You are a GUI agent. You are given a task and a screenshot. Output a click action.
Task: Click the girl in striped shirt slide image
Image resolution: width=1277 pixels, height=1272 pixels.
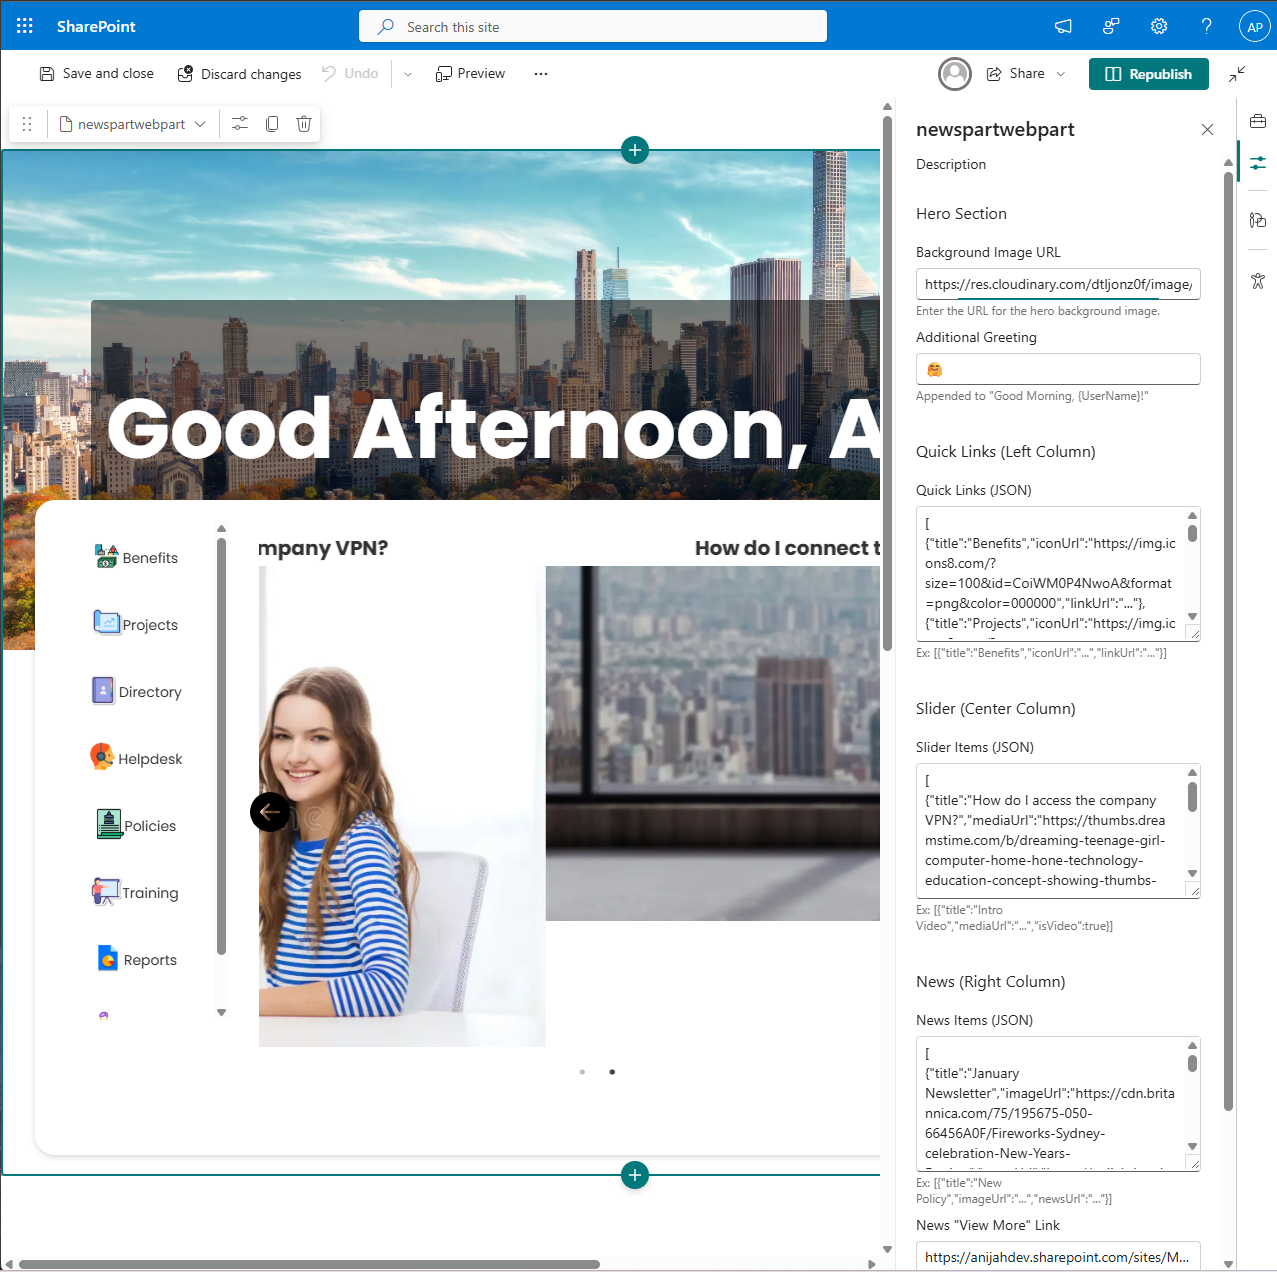coord(402,806)
